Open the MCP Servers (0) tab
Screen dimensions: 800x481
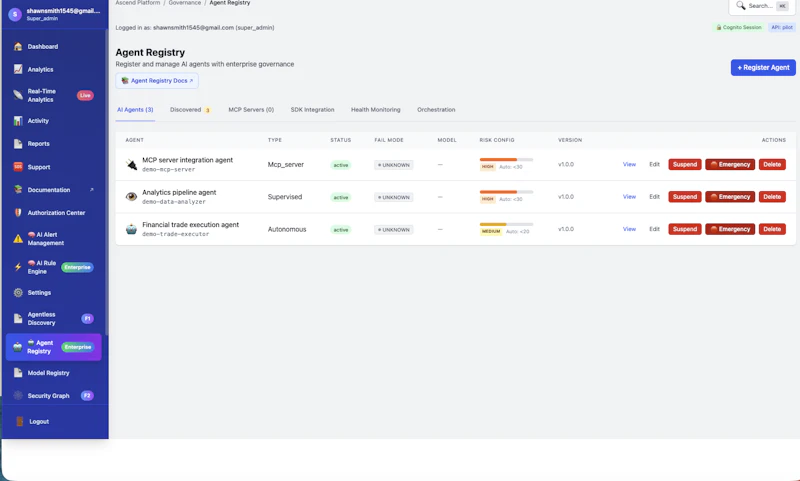pos(251,110)
